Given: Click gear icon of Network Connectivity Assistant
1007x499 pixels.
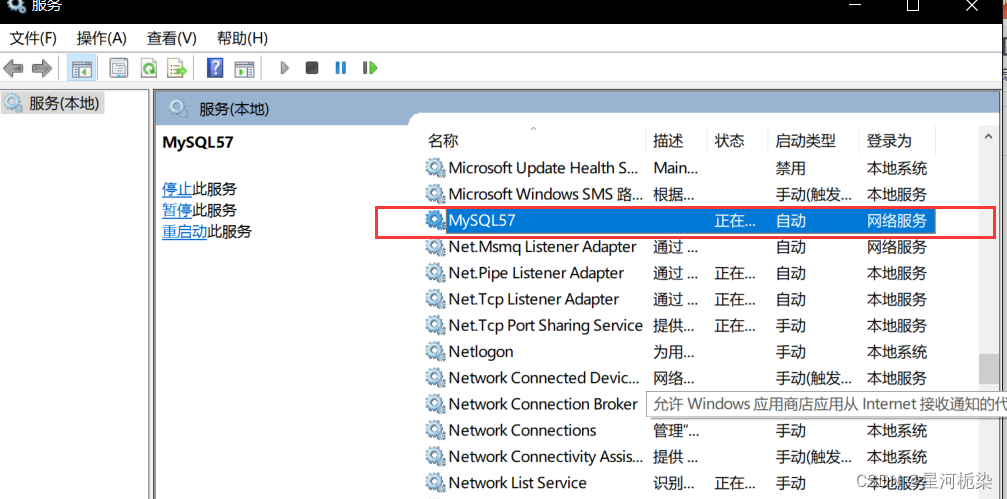Looking at the screenshot, I should [x=435, y=457].
